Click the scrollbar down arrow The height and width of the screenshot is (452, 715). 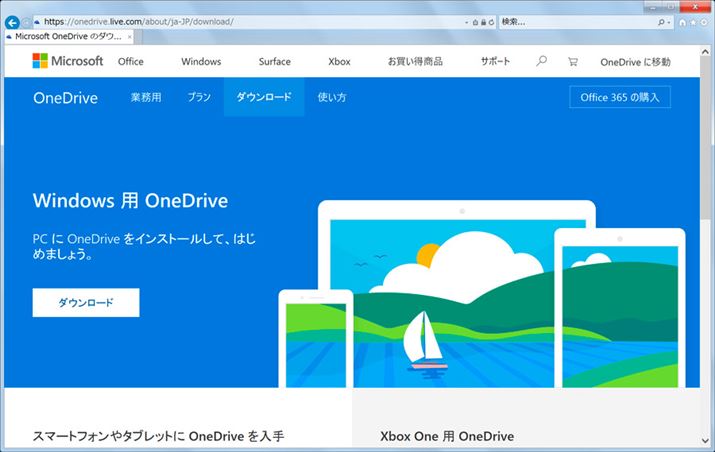tap(705, 441)
